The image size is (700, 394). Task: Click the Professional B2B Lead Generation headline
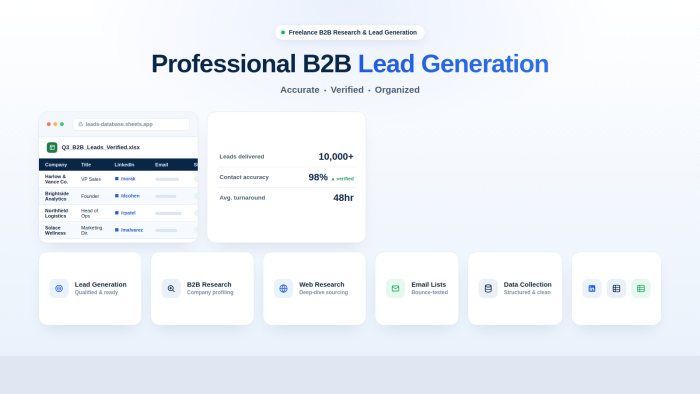(x=350, y=64)
